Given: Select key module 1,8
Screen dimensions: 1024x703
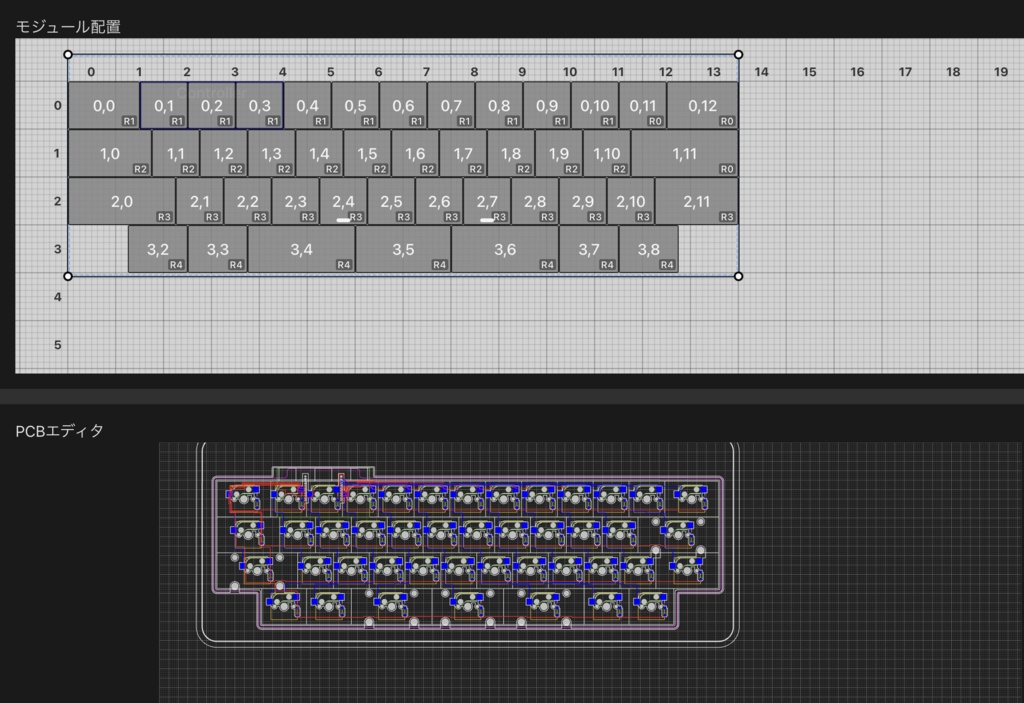Looking at the screenshot, I should (511, 154).
